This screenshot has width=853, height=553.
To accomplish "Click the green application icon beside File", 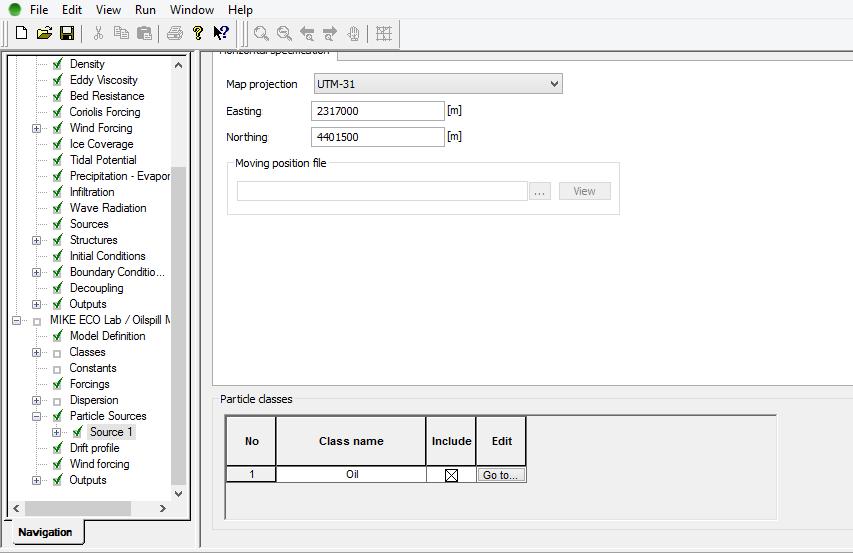I will [x=15, y=9].
